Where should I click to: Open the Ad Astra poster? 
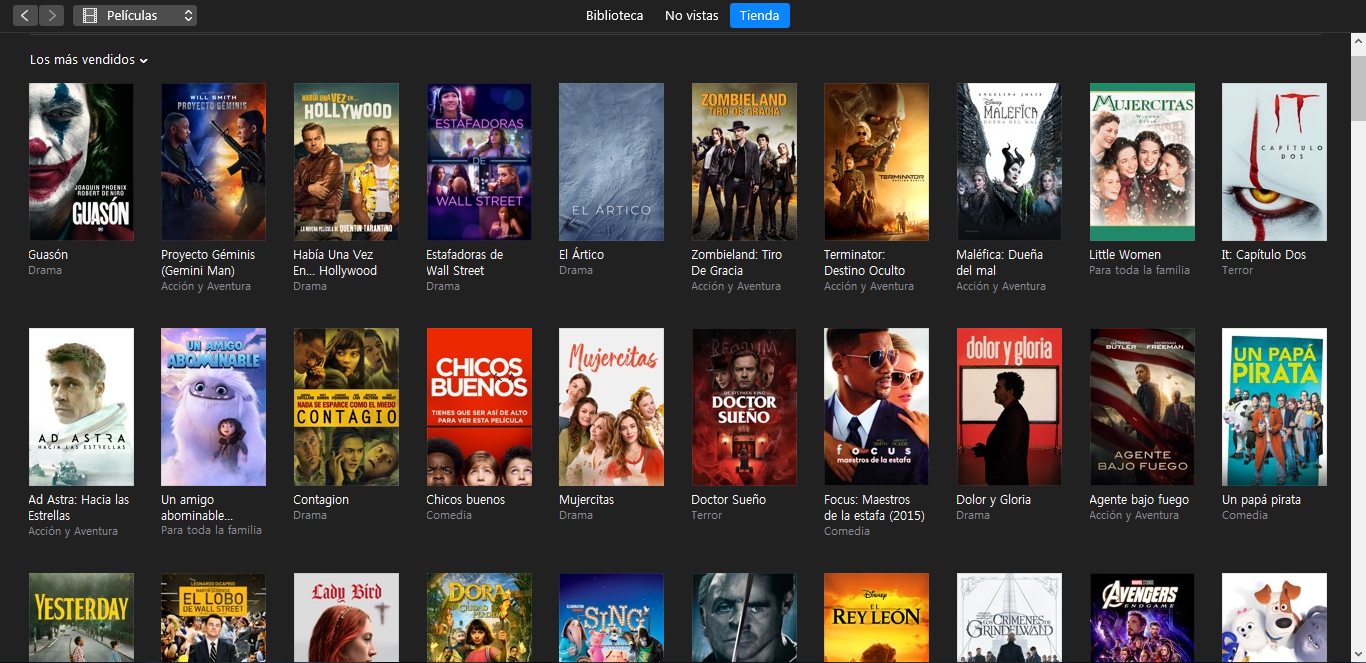81,407
